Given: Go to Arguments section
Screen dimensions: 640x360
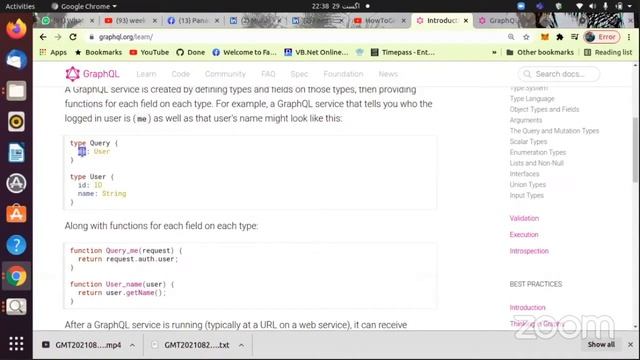Looking at the screenshot, I should pos(526,120).
